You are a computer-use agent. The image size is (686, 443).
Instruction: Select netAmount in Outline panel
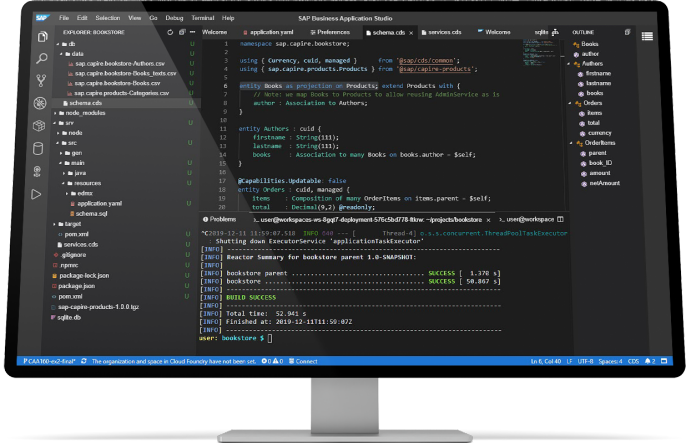(x=601, y=183)
